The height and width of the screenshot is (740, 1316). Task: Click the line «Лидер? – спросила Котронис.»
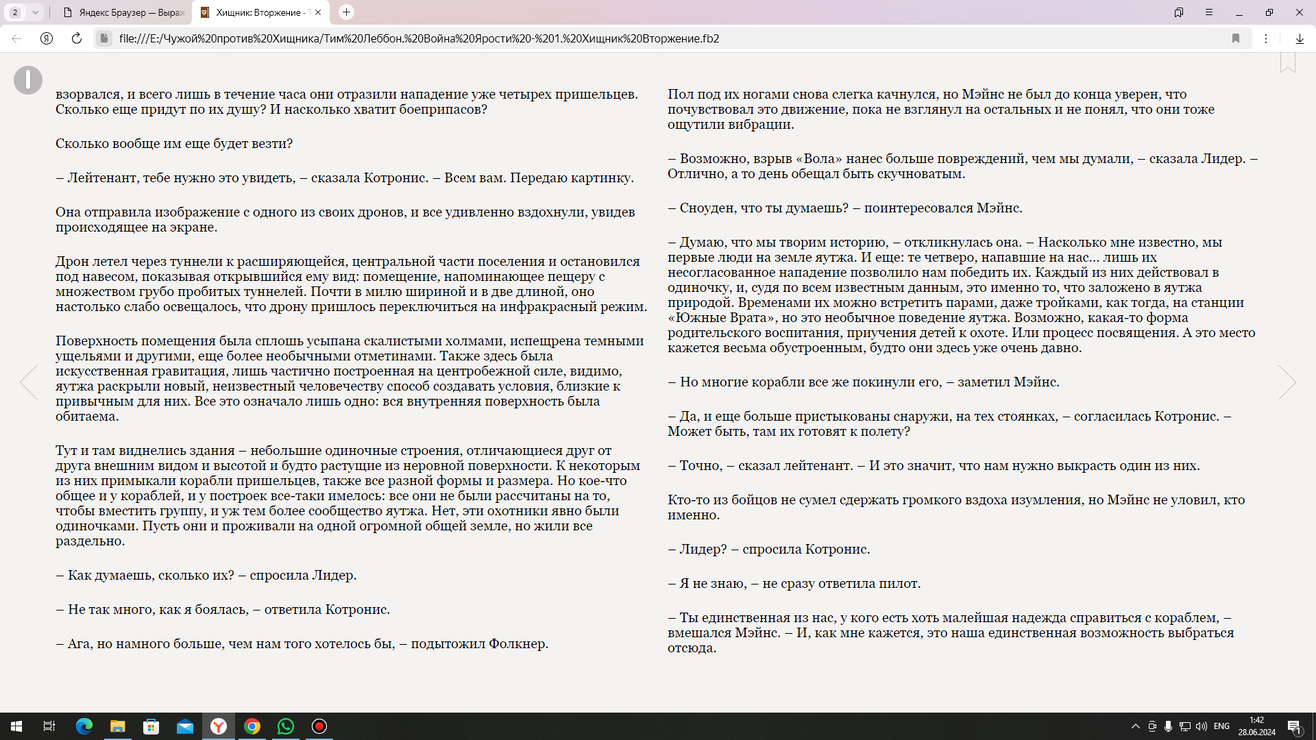pyautogui.click(x=768, y=549)
